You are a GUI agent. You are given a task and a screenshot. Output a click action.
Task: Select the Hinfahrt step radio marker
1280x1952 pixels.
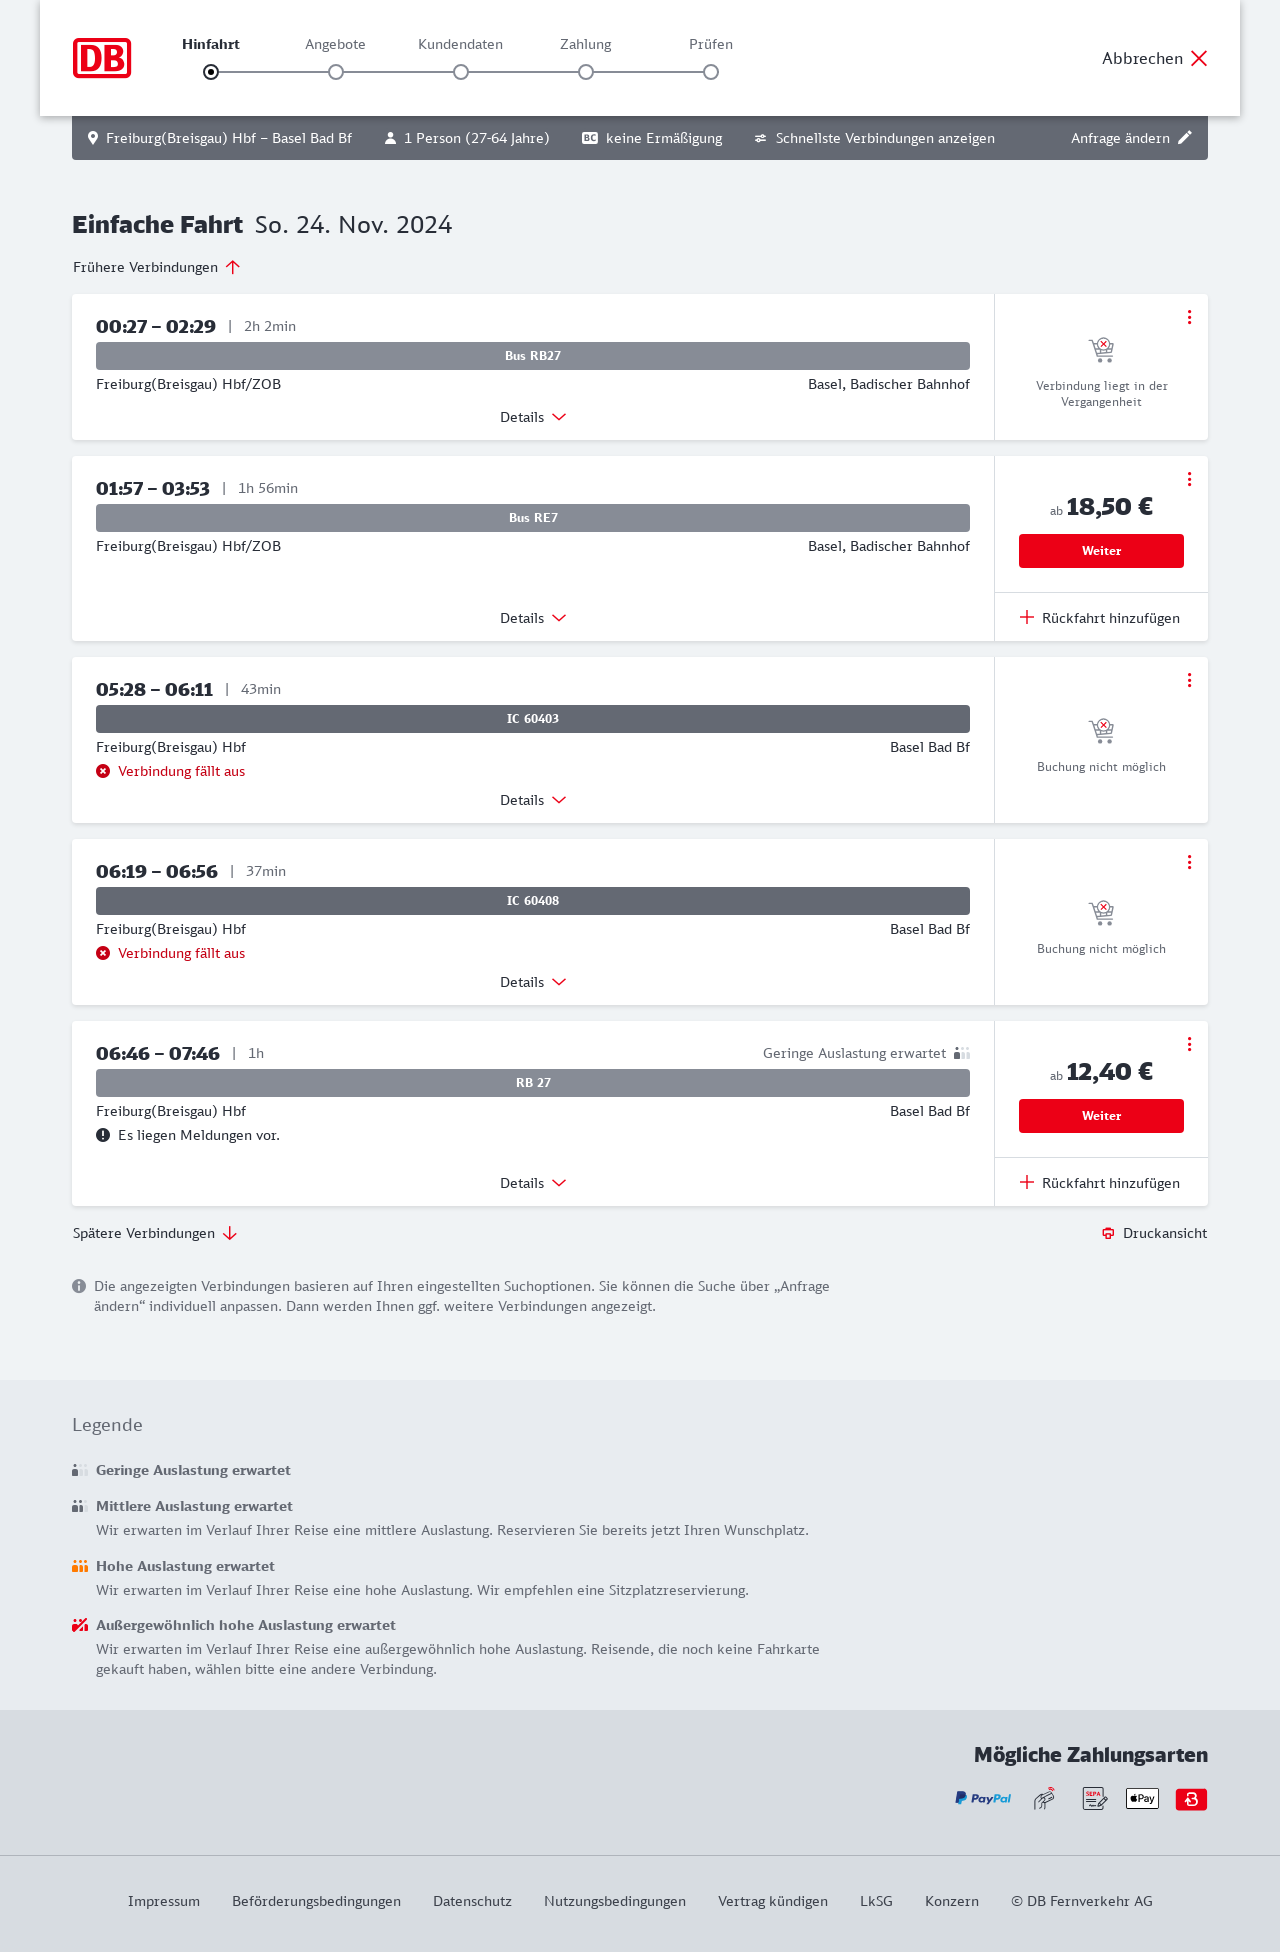click(211, 72)
